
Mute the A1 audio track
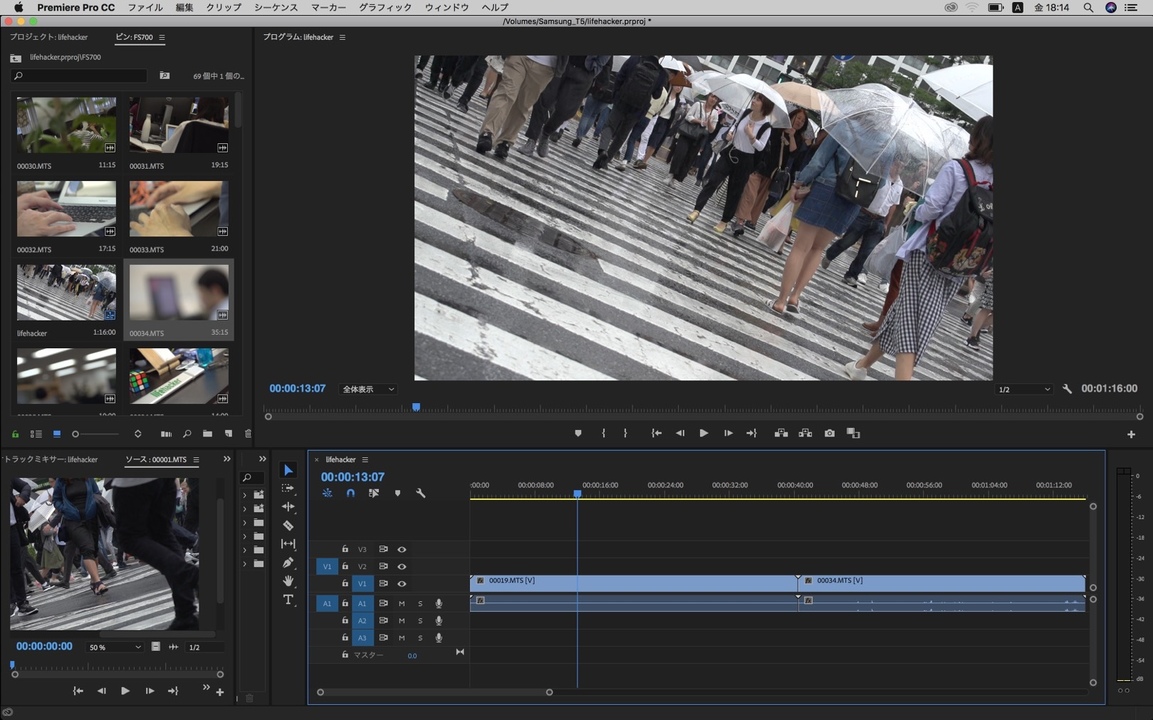click(x=401, y=603)
